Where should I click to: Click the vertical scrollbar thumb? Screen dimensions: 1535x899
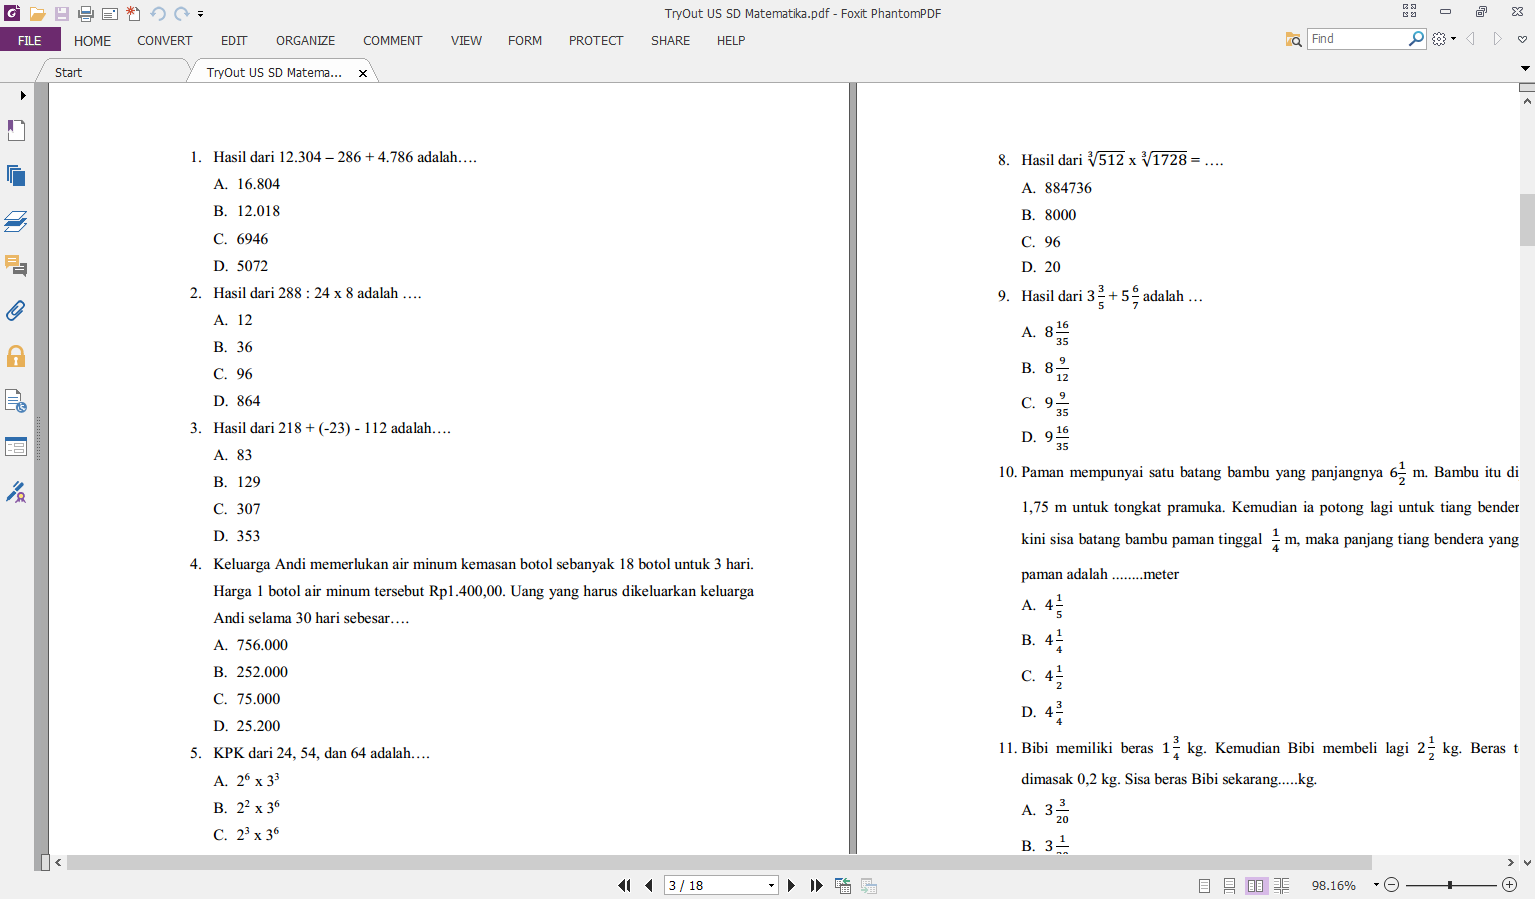coord(1527,220)
